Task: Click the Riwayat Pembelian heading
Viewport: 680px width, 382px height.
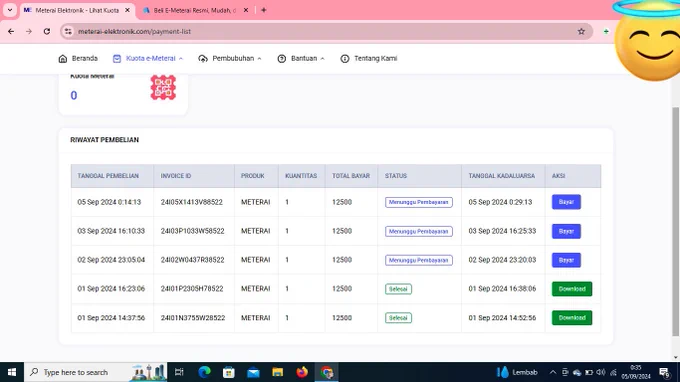Action: click(105, 140)
